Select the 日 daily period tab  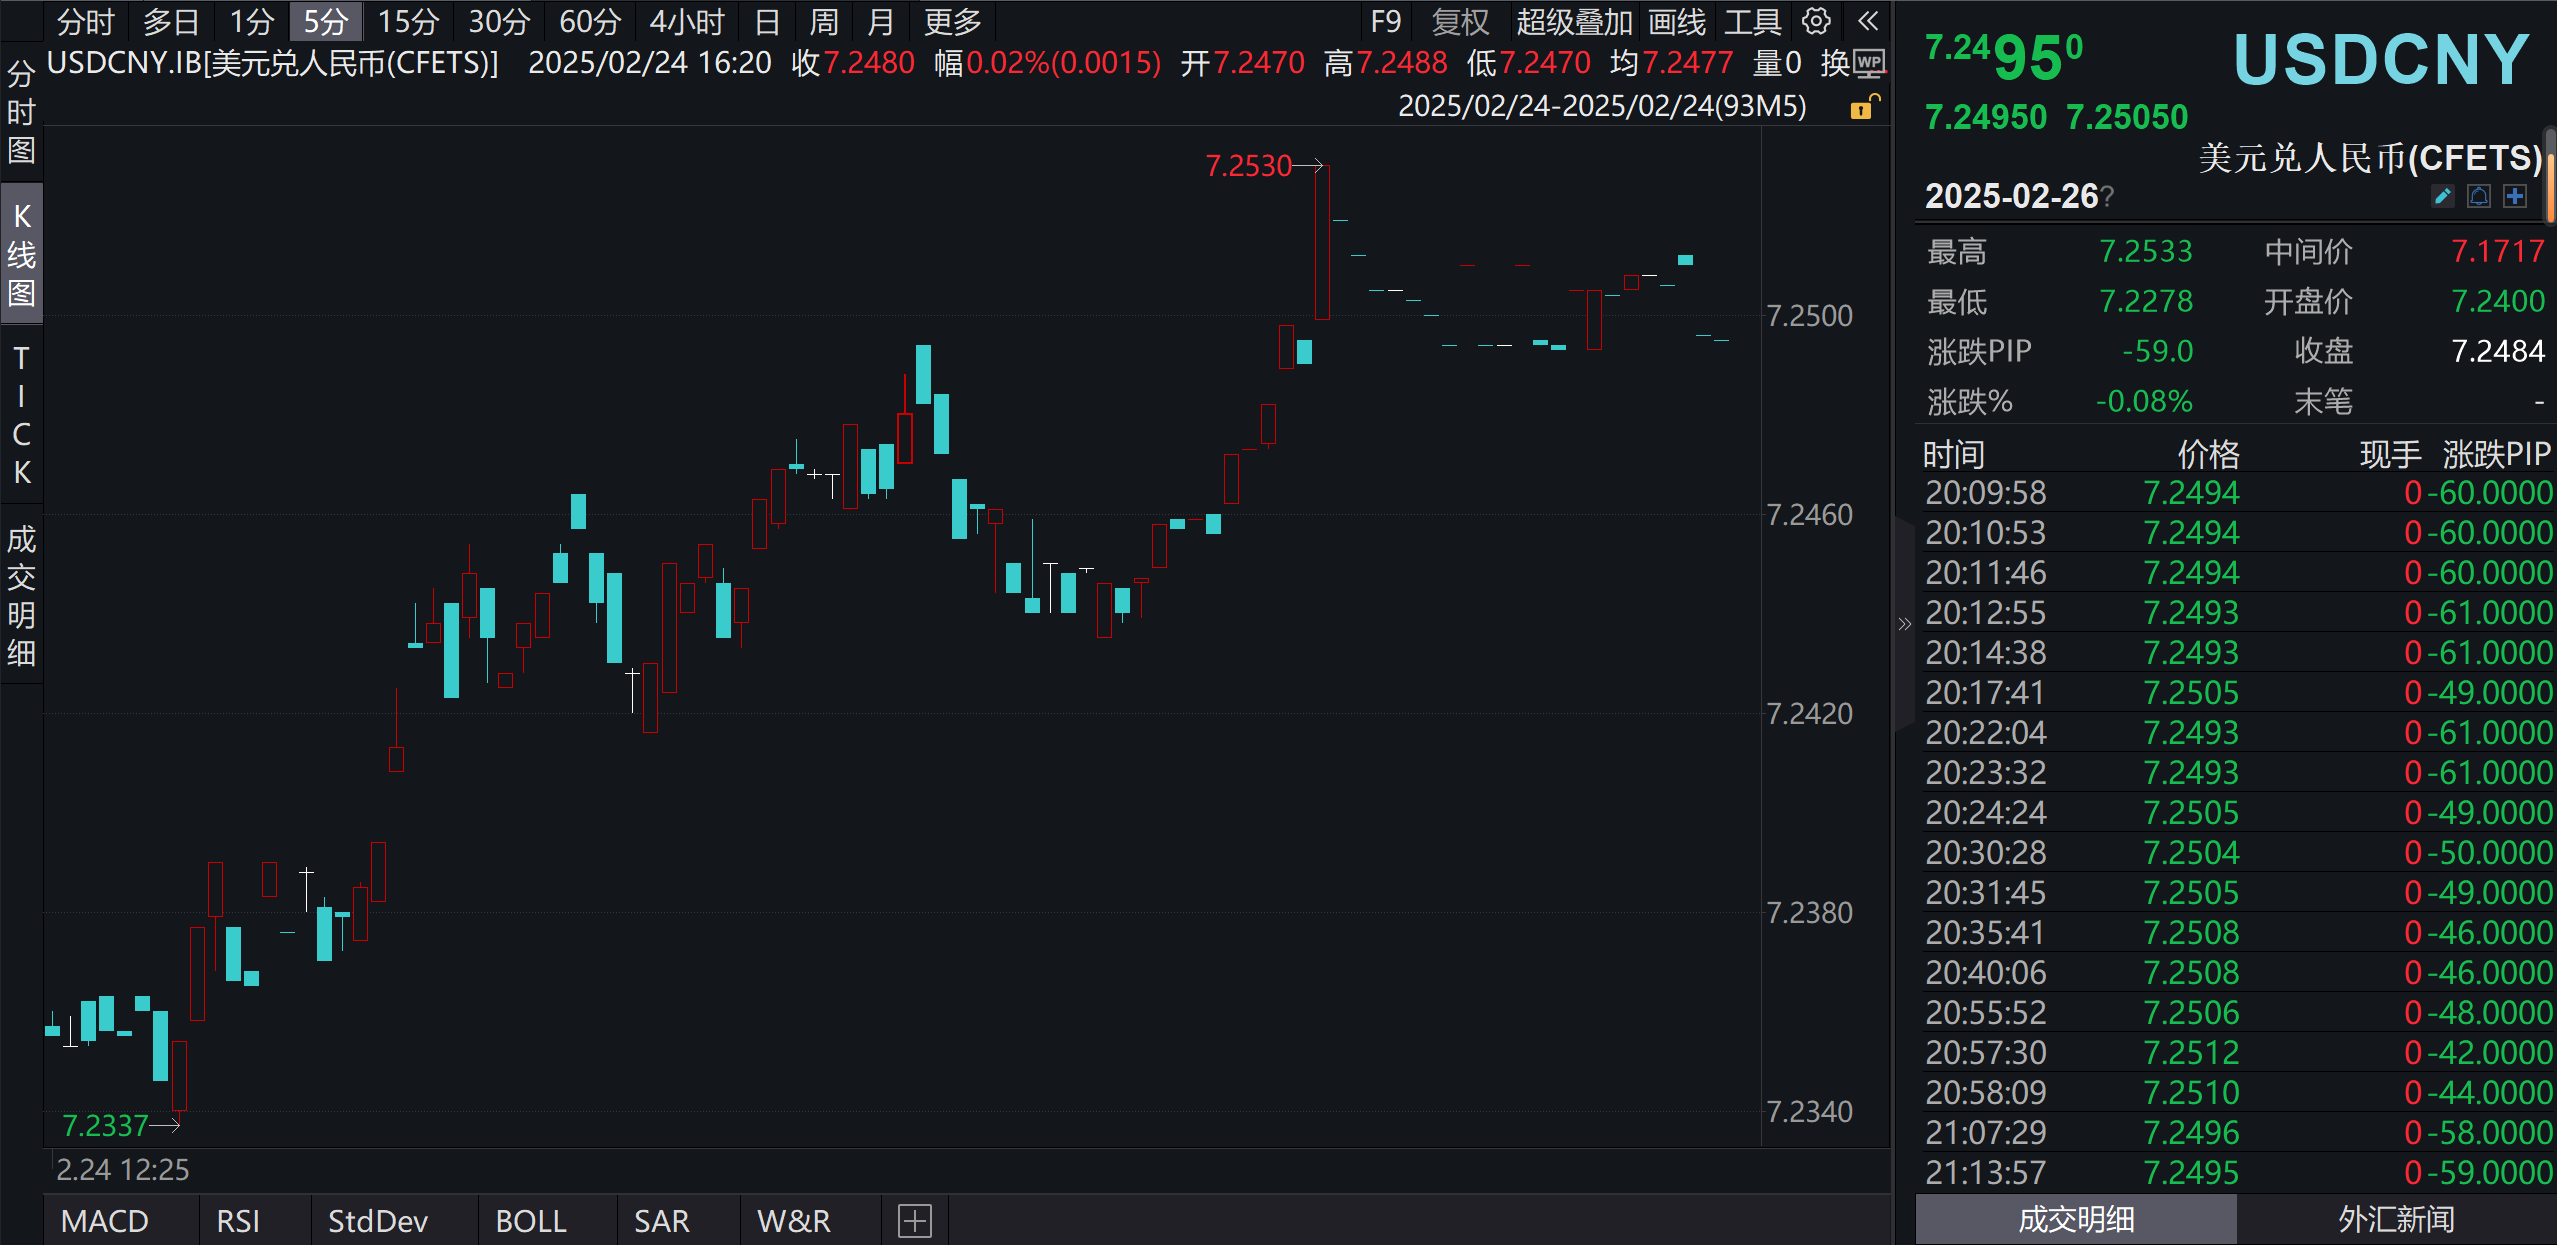[767, 21]
